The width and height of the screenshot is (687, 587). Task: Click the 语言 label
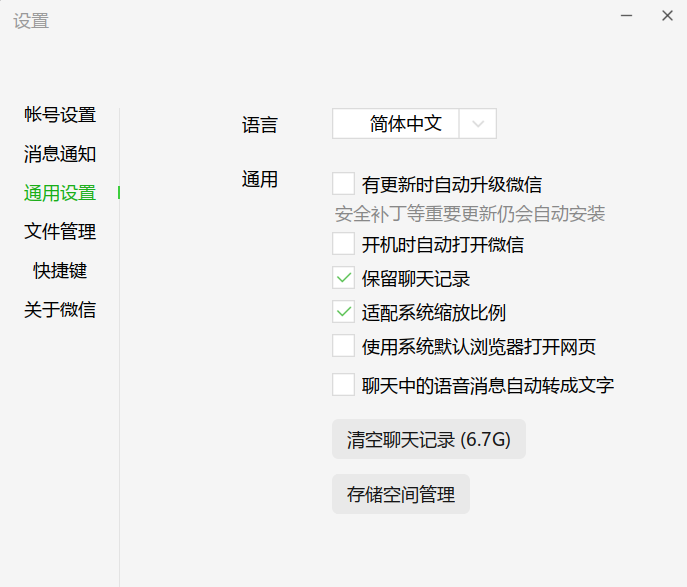coord(260,124)
